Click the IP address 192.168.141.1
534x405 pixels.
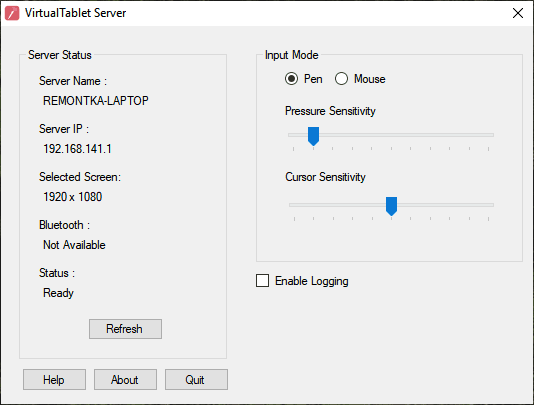coord(77,149)
